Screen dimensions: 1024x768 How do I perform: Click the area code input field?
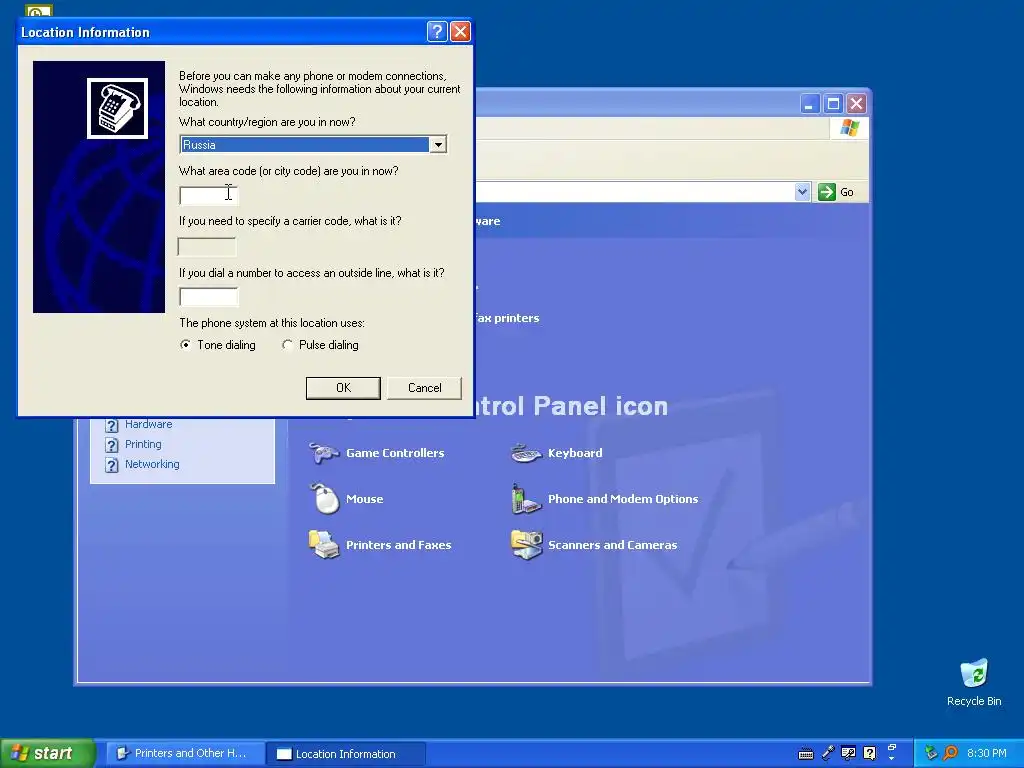[209, 195]
